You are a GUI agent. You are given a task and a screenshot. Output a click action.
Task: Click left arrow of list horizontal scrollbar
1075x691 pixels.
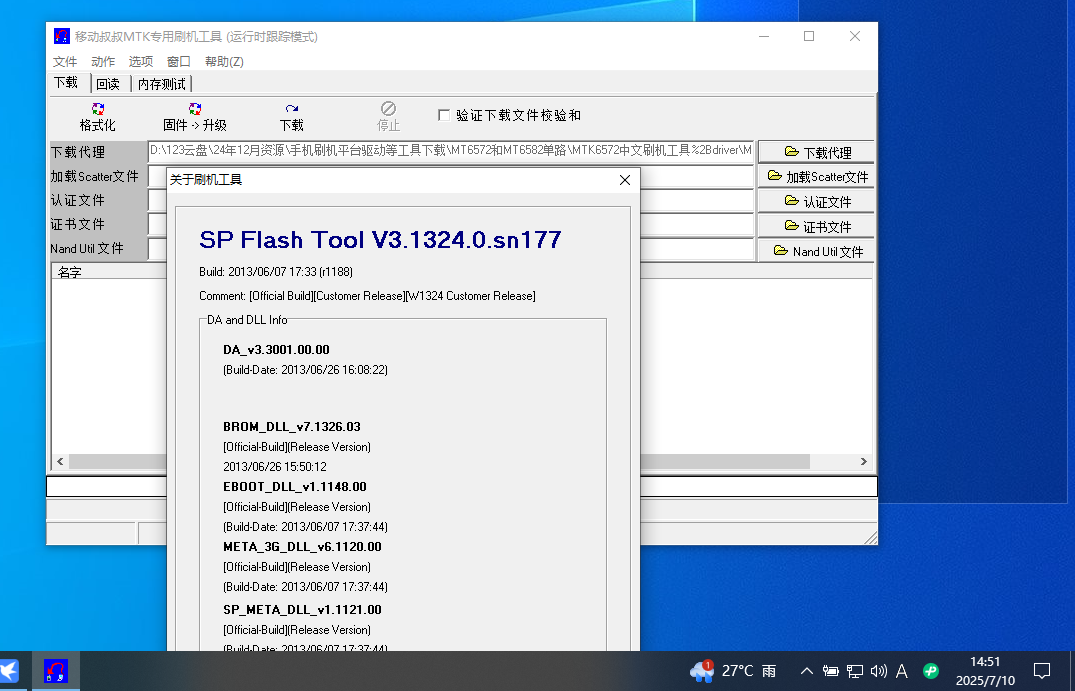coord(60,461)
